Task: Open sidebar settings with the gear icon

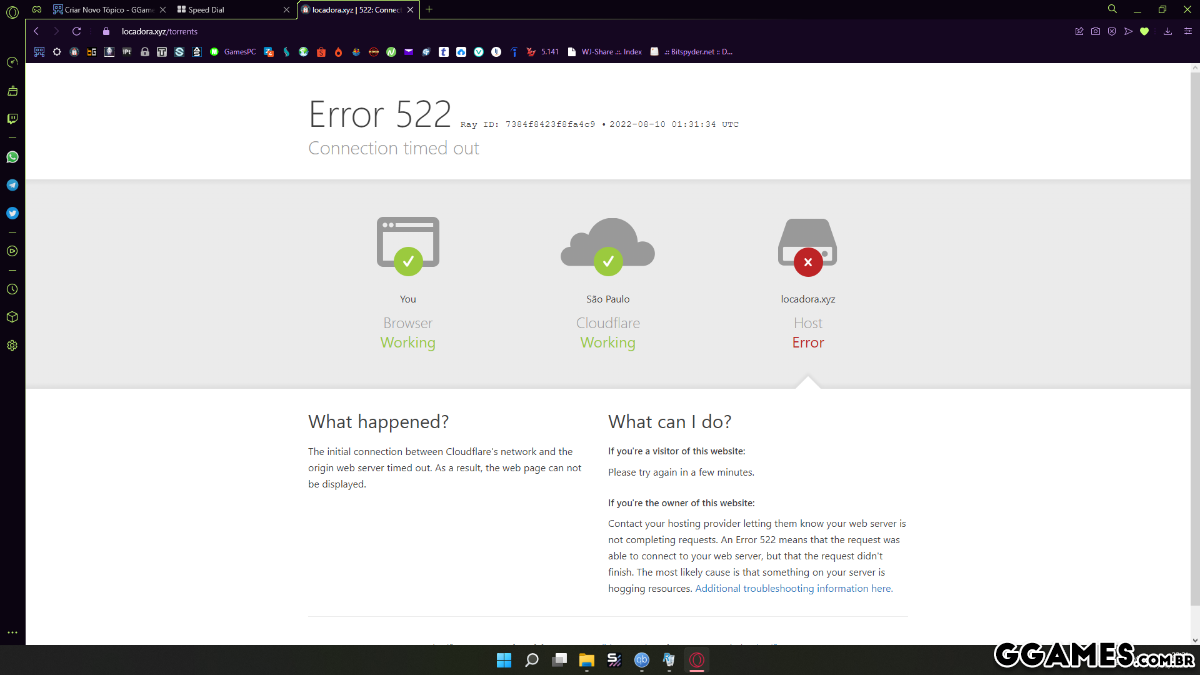Action: [x=12, y=345]
